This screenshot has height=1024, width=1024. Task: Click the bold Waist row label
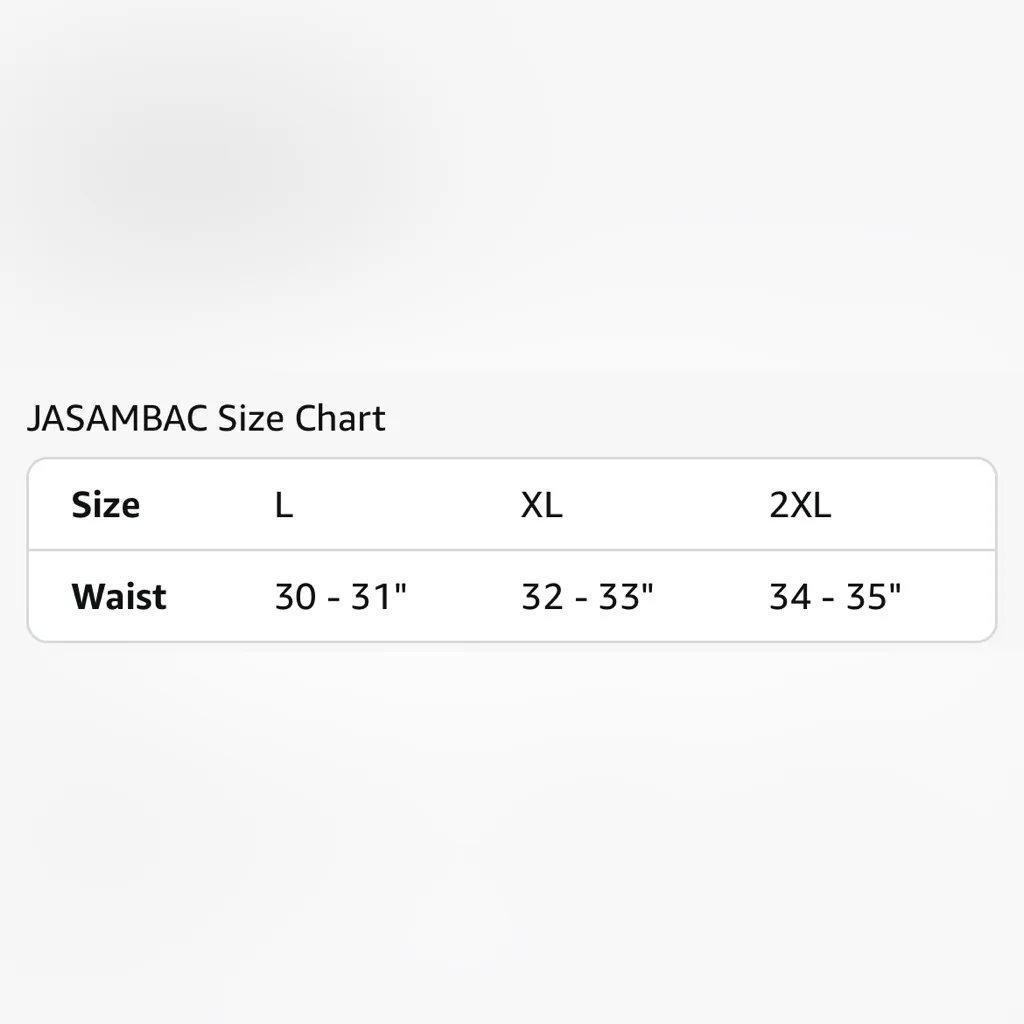119,597
